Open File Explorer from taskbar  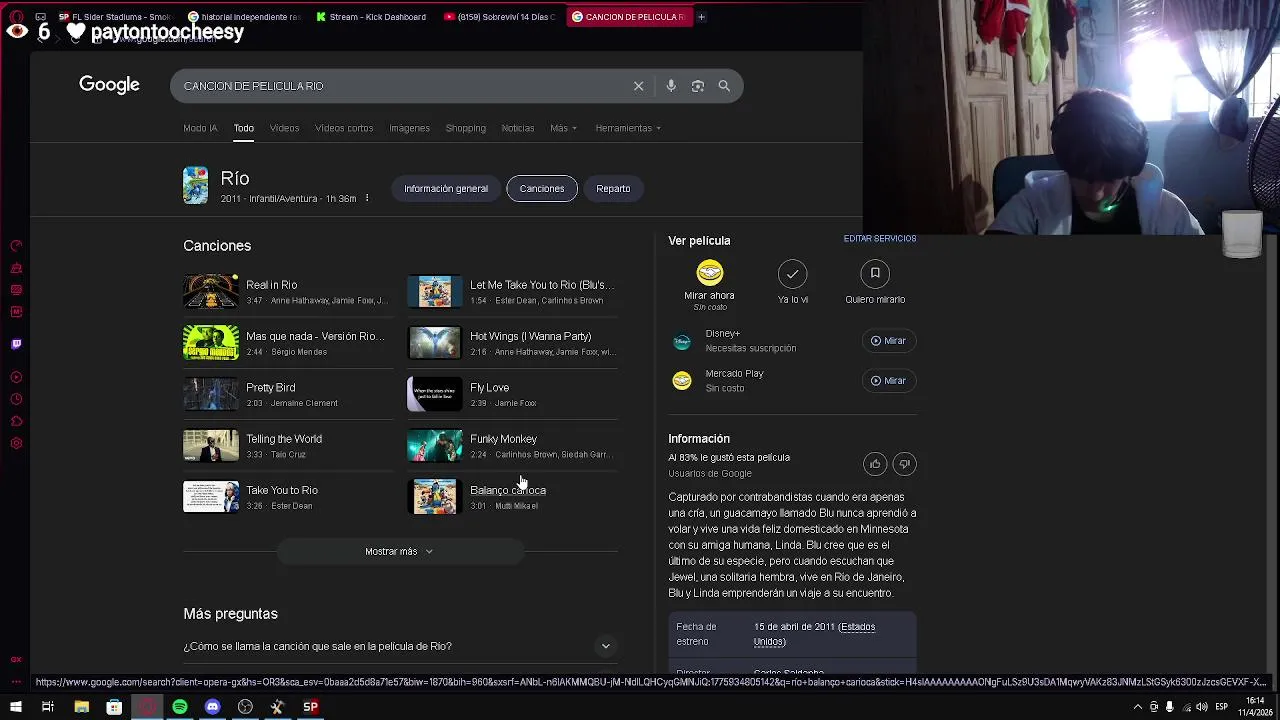(81, 707)
